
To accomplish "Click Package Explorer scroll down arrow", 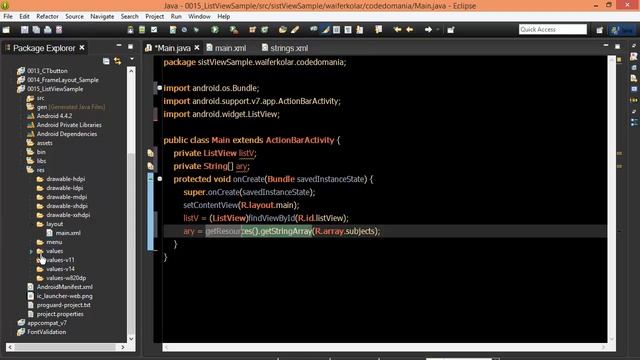I will [131, 339].
